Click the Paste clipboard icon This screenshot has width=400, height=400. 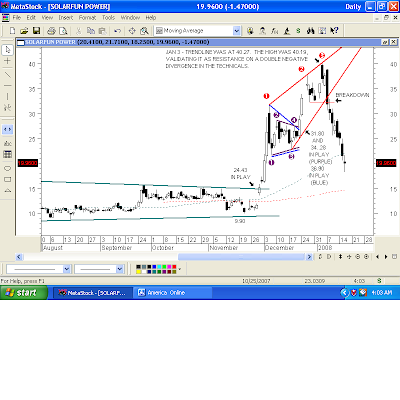coord(103,31)
